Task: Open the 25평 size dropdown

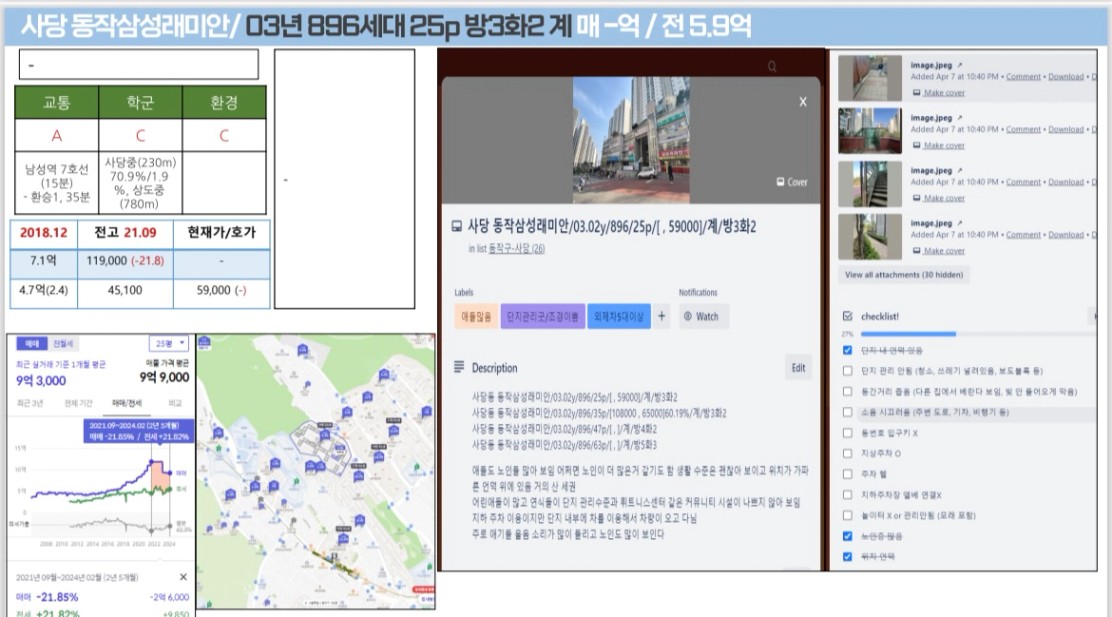Action: [x=169, y=343]
